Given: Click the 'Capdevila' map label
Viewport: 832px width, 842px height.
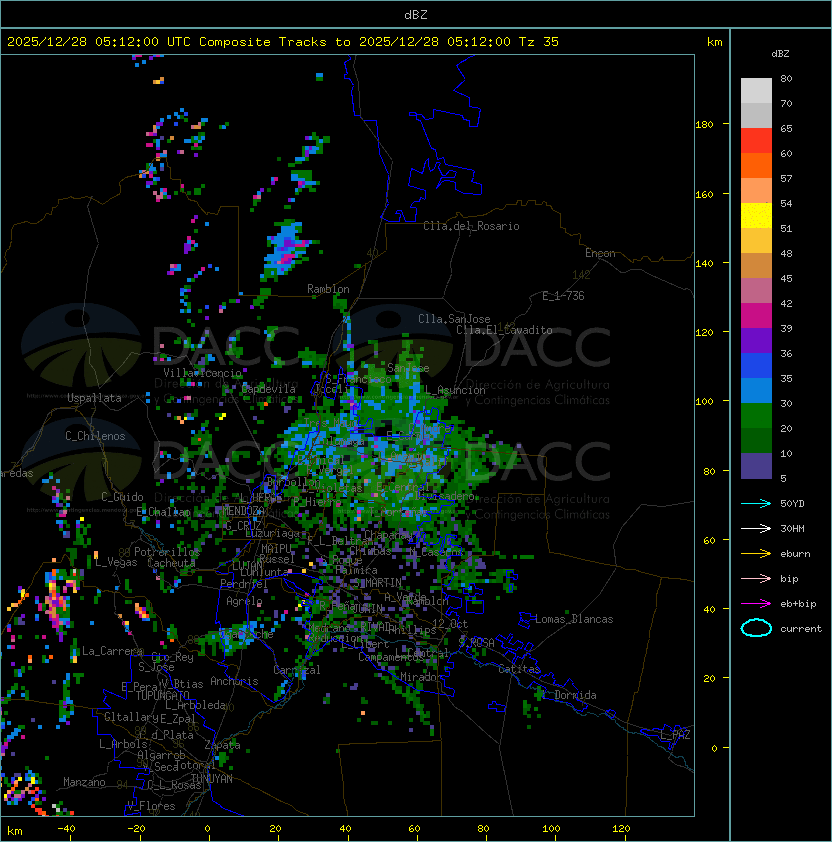Looking at the screenshot, I should click(269, 389).
